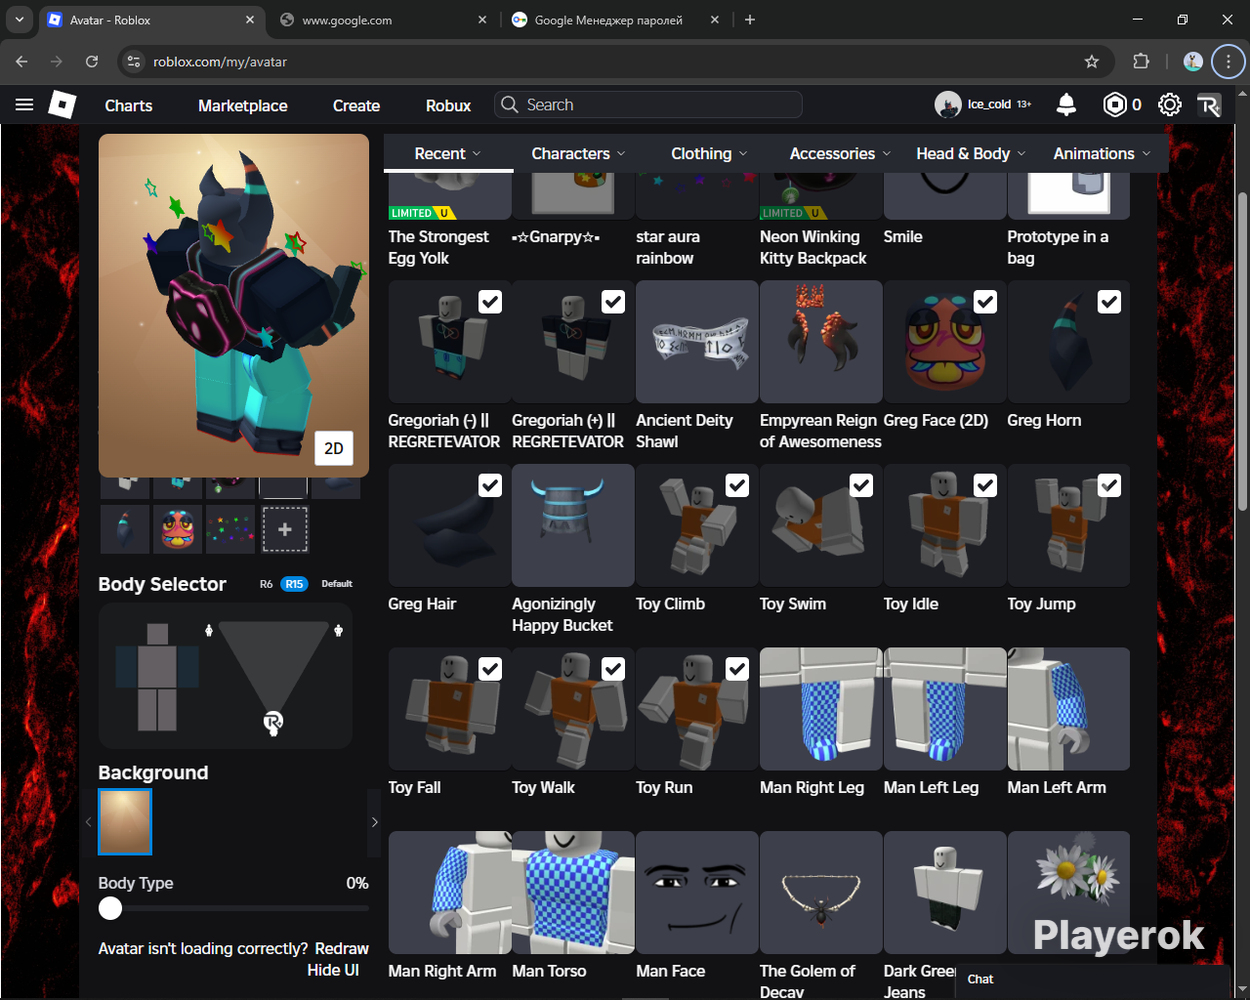1250x1000 pixels.
Task: Open Charts in the top navigation
Action: click(x=129, y=105)
